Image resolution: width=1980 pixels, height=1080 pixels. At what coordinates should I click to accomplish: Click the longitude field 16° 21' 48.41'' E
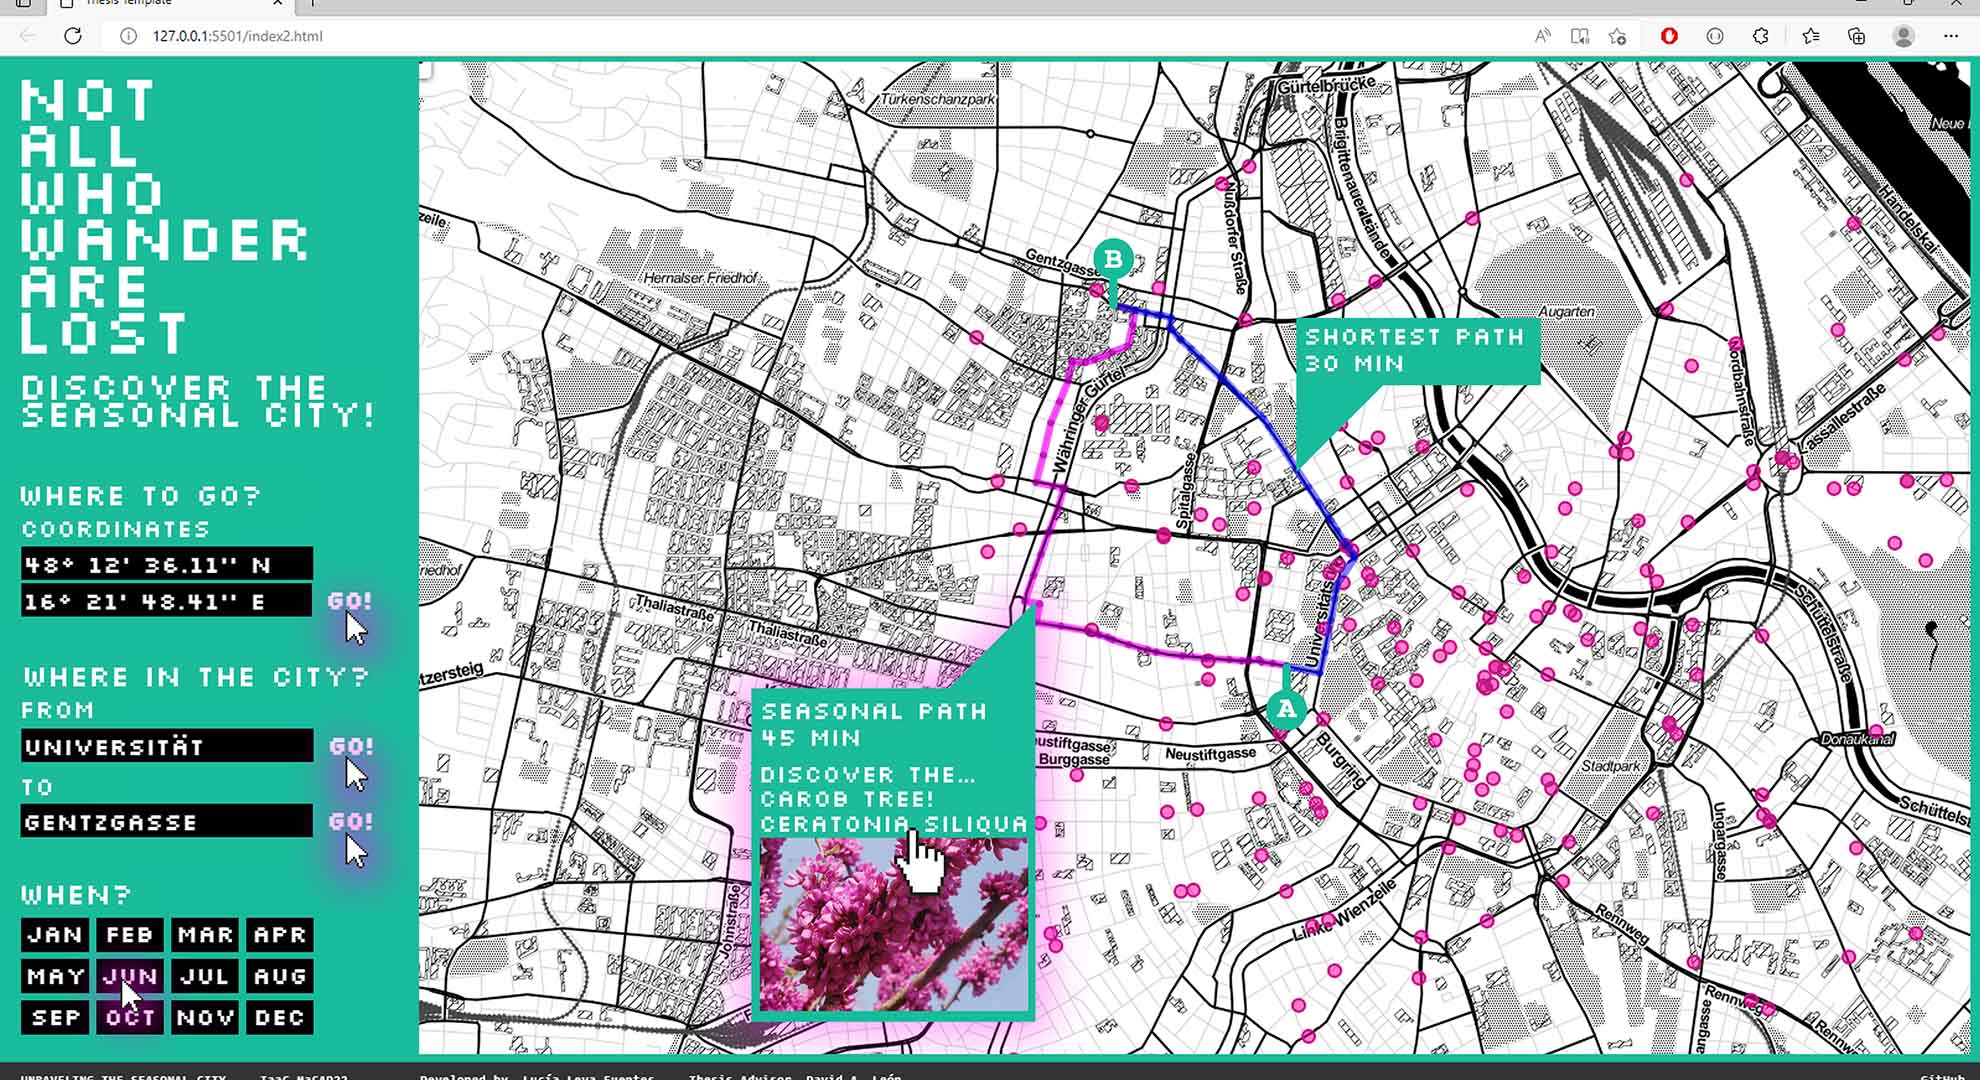point(167,600)
